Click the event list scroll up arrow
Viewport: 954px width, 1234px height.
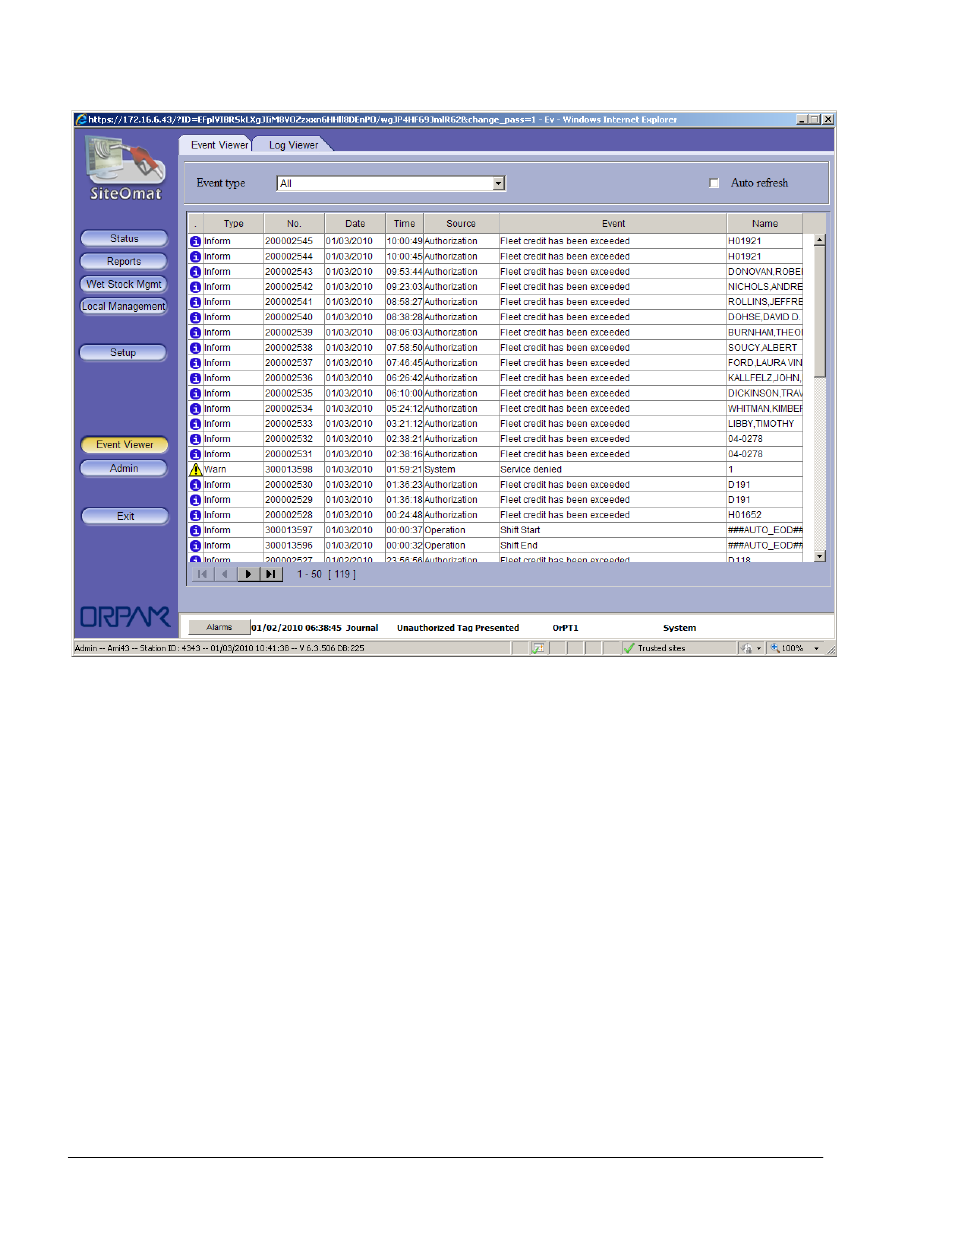point(820,240)
